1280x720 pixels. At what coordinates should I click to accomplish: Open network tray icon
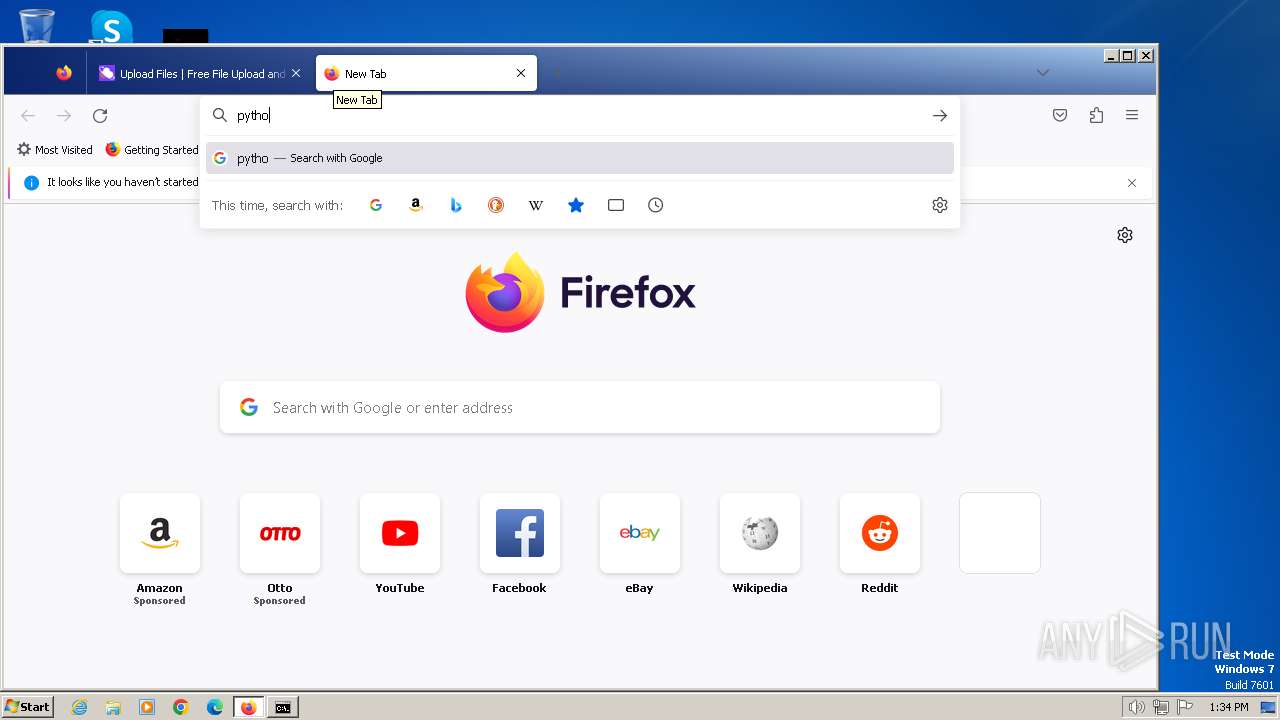click(x=1160, y=707)
